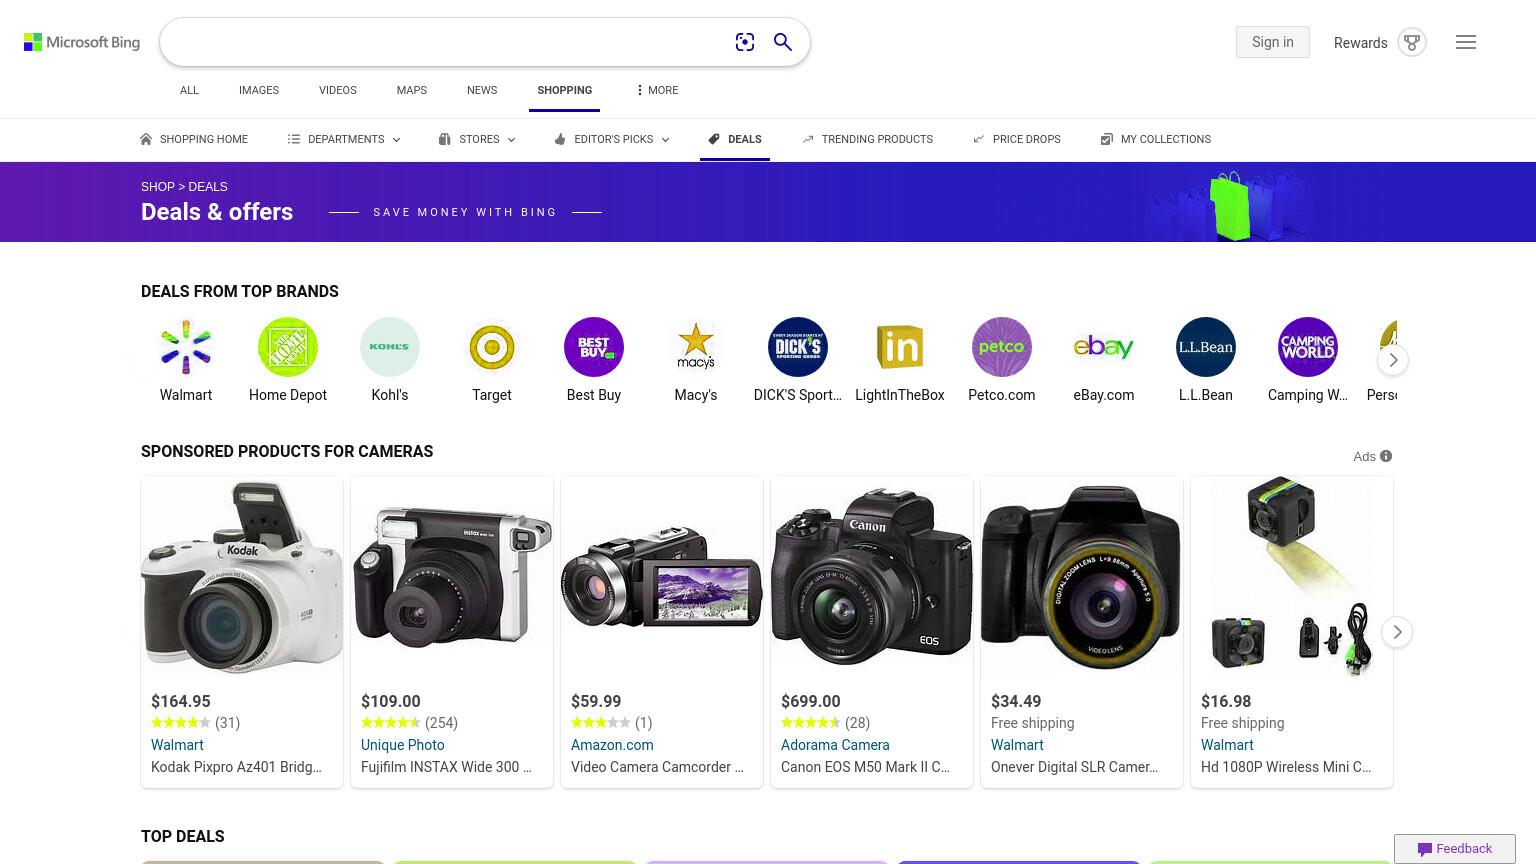Click the magnifying glass search icon
This screenshot has width=1536, height=864.
click(x=783, y=42)
